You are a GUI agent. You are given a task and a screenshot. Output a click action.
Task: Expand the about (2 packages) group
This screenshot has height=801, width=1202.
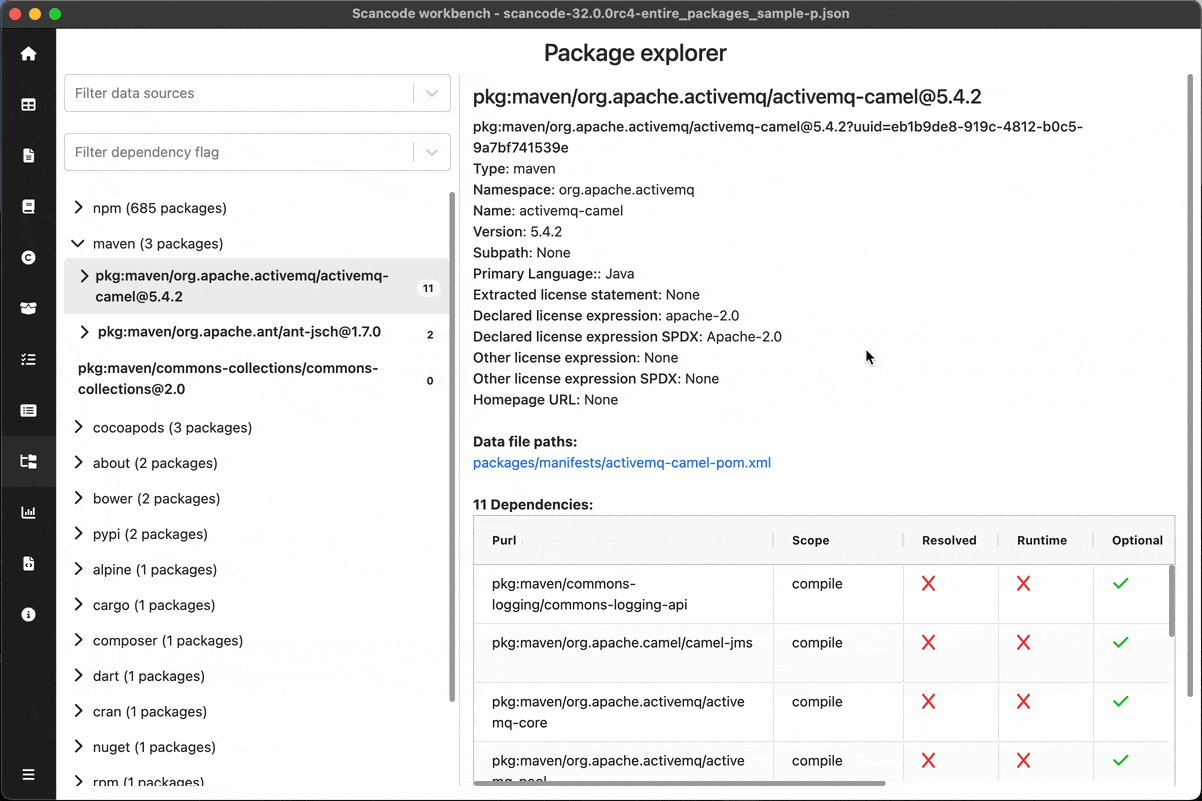(x=78, y=463)
